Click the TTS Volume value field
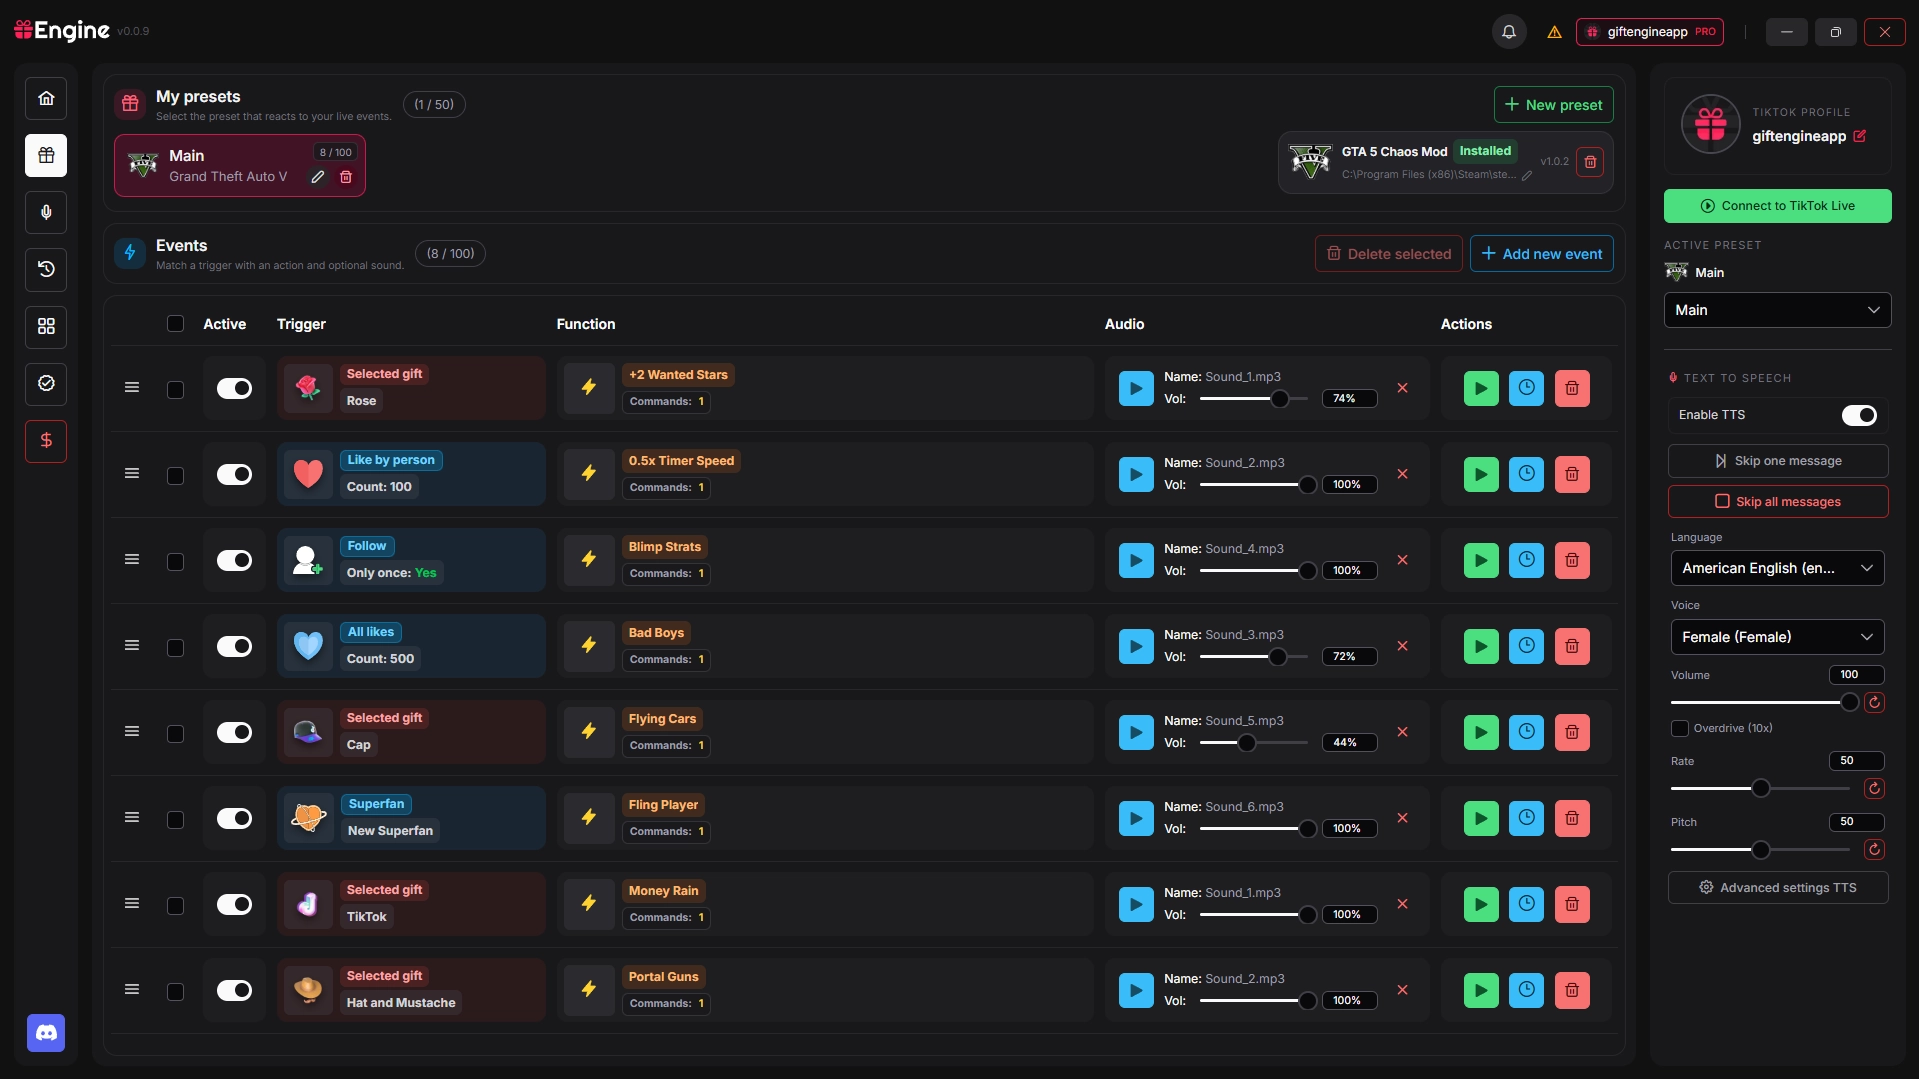Image resolution: width=1919 pixels, height=1079 pixels. tap(1855, 675)
